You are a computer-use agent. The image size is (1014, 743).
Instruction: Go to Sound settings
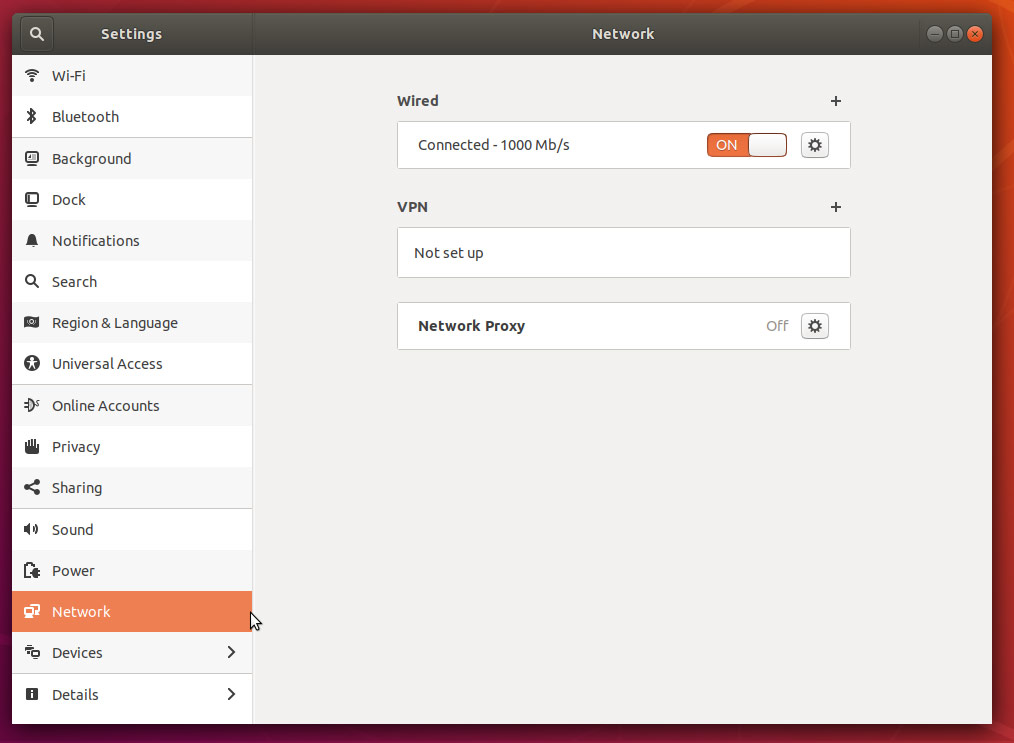point(132,530)
